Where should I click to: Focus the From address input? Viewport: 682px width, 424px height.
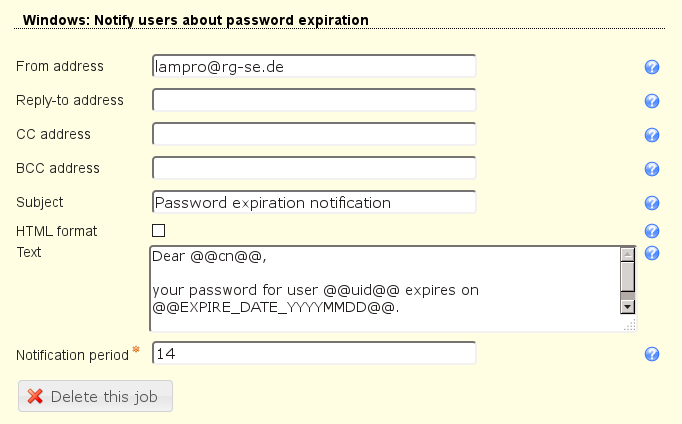click(x=314, y=66)
